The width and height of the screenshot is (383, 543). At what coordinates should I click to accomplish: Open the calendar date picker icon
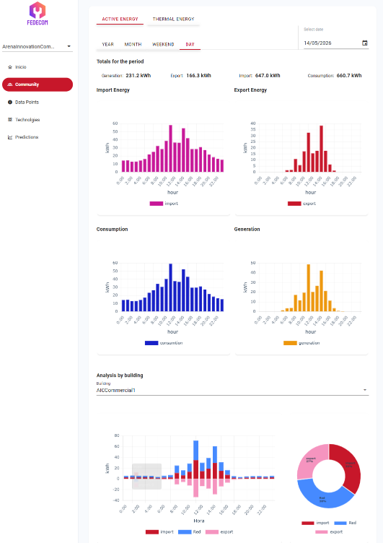click(365, 43)
